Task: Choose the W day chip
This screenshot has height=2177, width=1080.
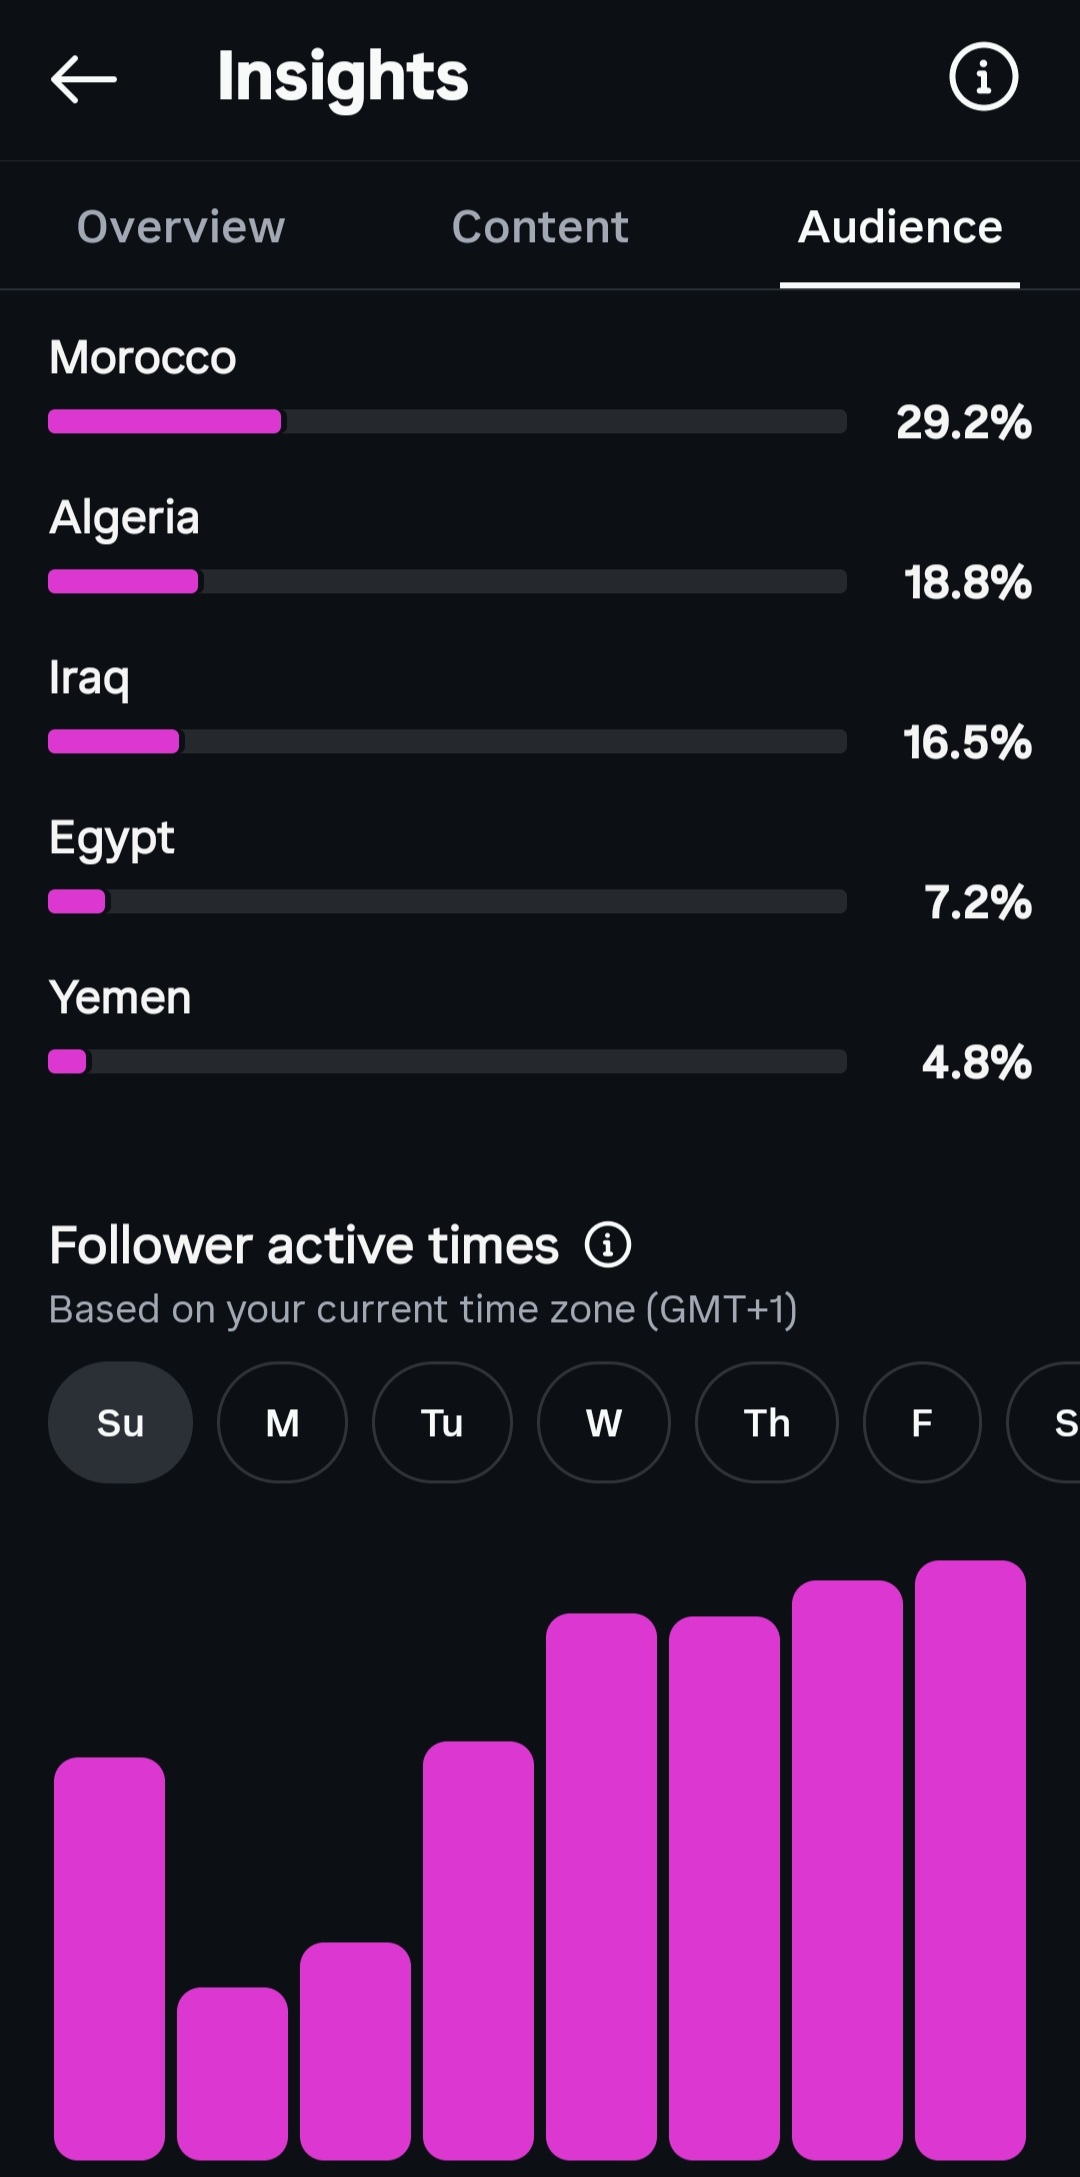Action: pyautogui.click(x=603, y=1422)
